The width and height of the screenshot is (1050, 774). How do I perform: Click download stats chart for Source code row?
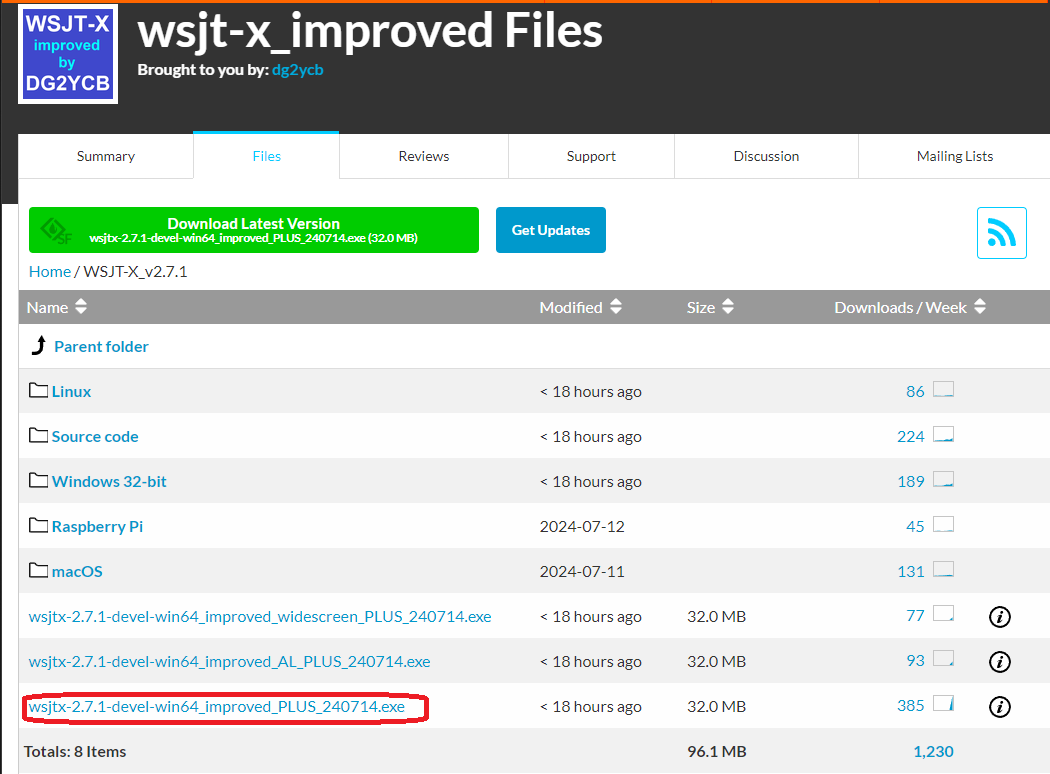[944, 435]
